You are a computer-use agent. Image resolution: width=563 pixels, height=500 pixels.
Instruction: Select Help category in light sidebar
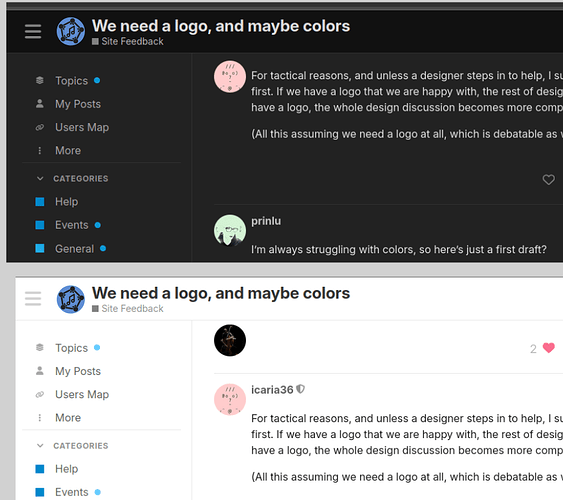click(66, 469)
